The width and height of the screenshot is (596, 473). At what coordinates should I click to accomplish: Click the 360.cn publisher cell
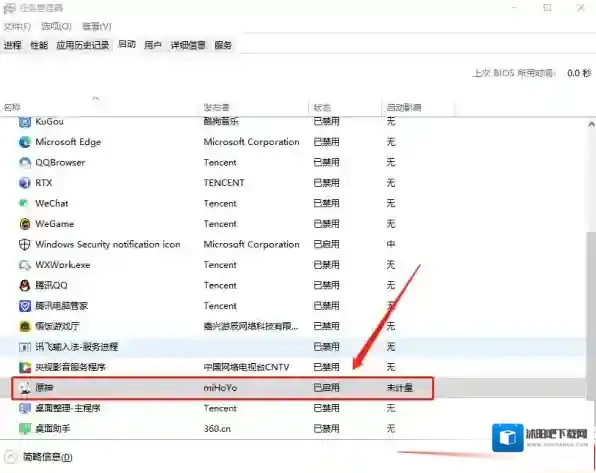(217, 429)
